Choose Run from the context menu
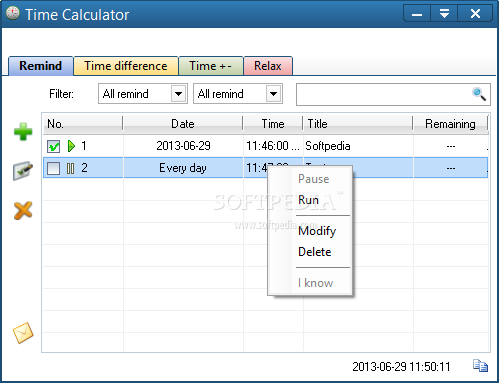499x383 pixels. (310, 200)
